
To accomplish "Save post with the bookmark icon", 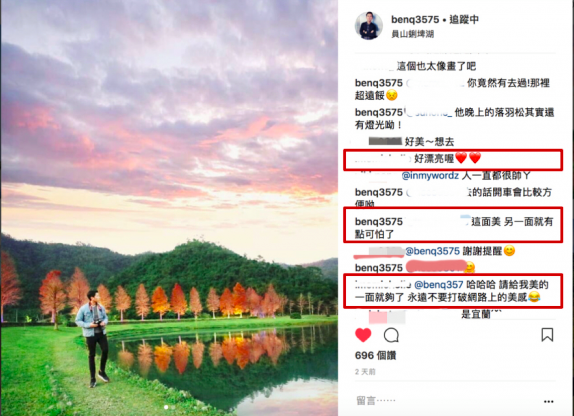I will 547,334.
